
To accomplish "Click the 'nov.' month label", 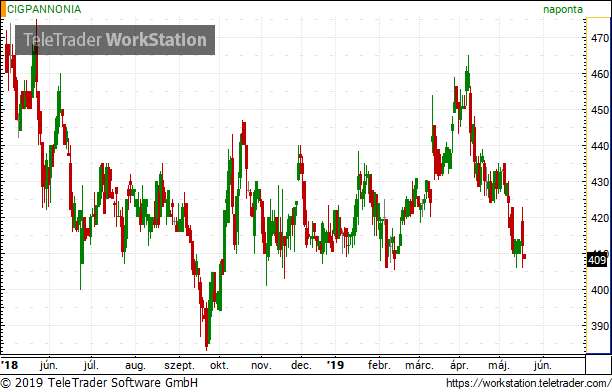I will pos(261,366).
